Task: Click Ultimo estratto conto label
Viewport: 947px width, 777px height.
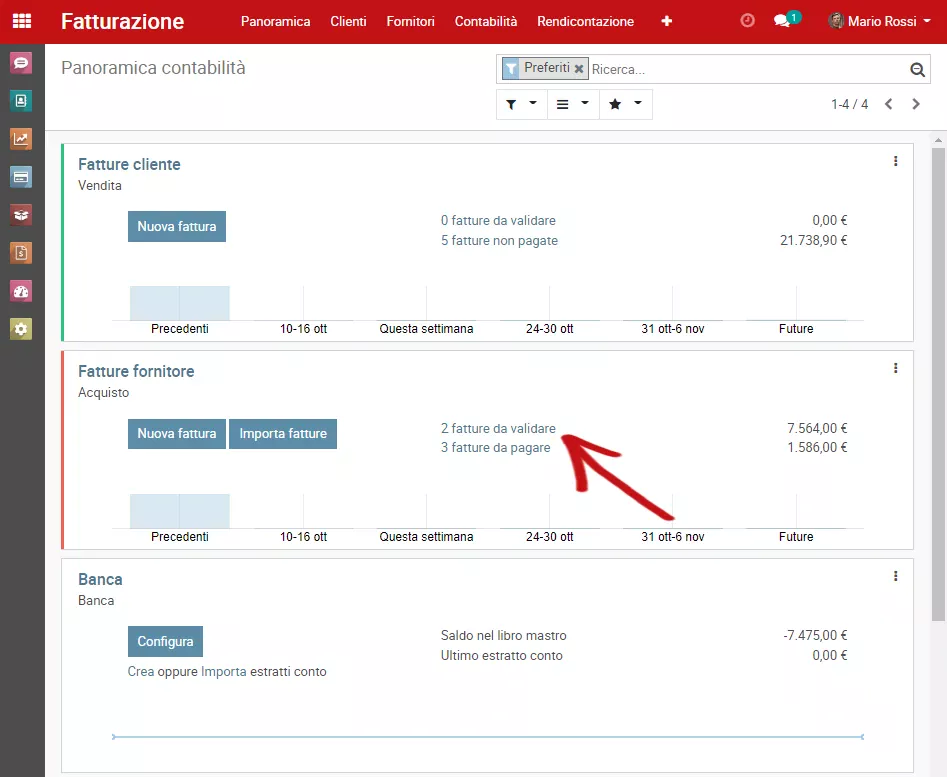Action: point(502,656)
